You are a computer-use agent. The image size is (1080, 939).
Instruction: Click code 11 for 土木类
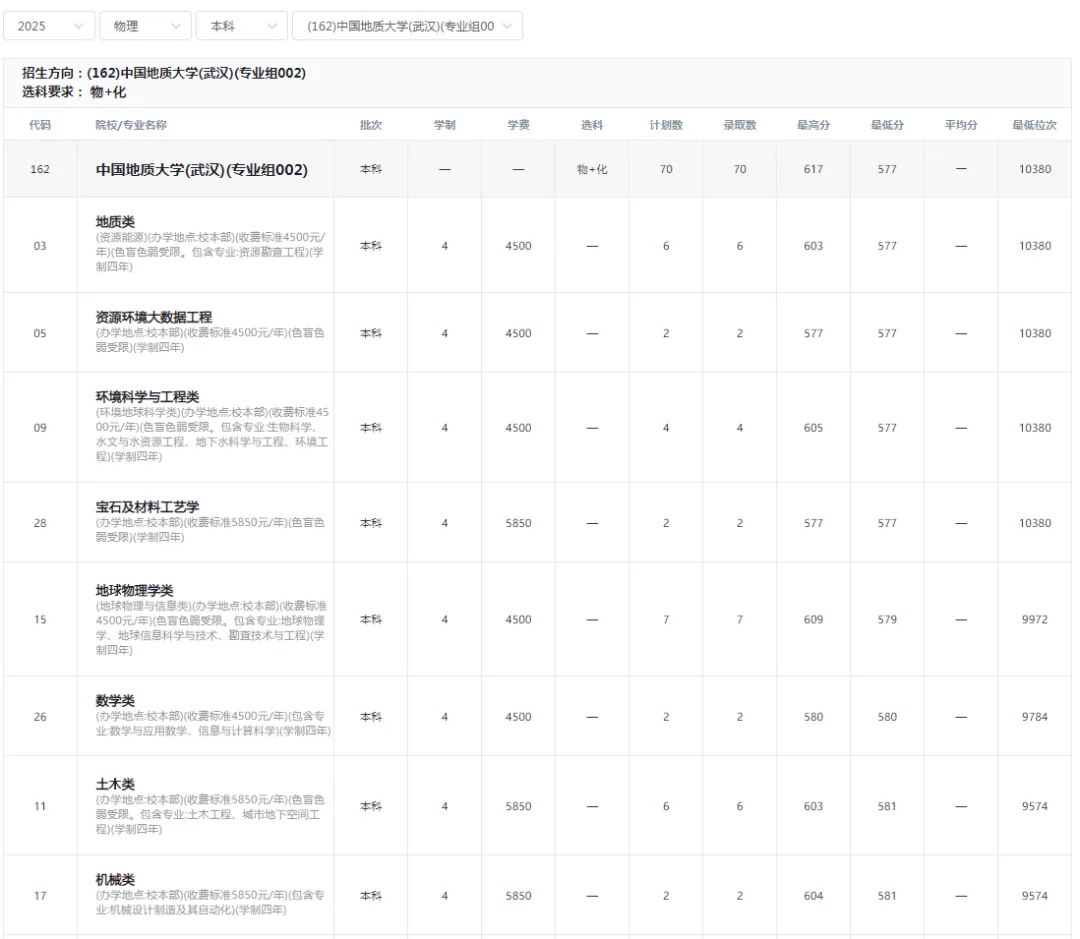pyautogui.click(x=40, y=806)
